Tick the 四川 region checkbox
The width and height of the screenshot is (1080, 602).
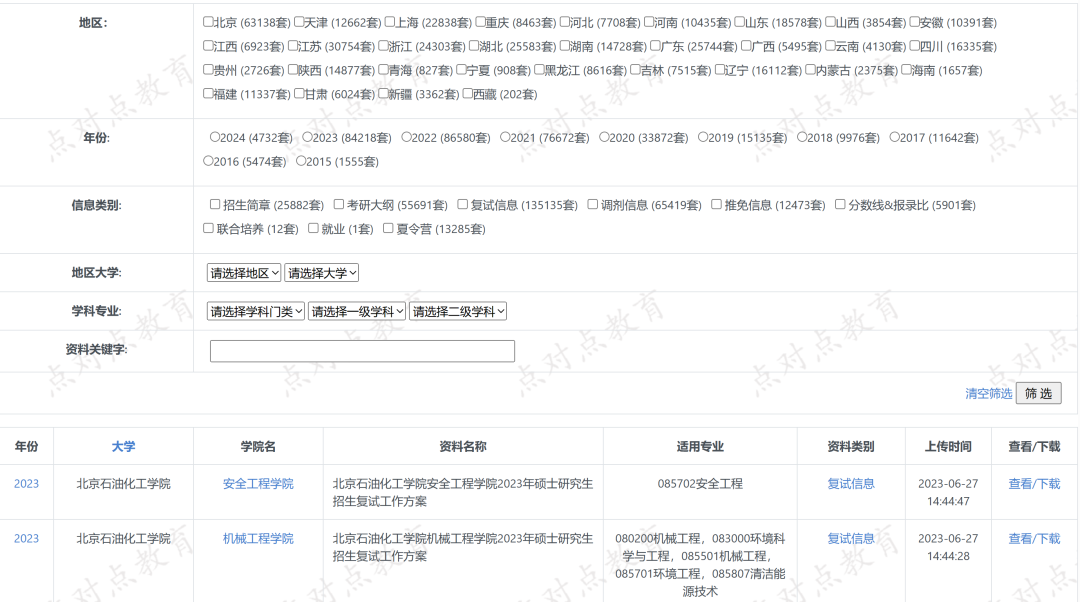coord(915,46)
